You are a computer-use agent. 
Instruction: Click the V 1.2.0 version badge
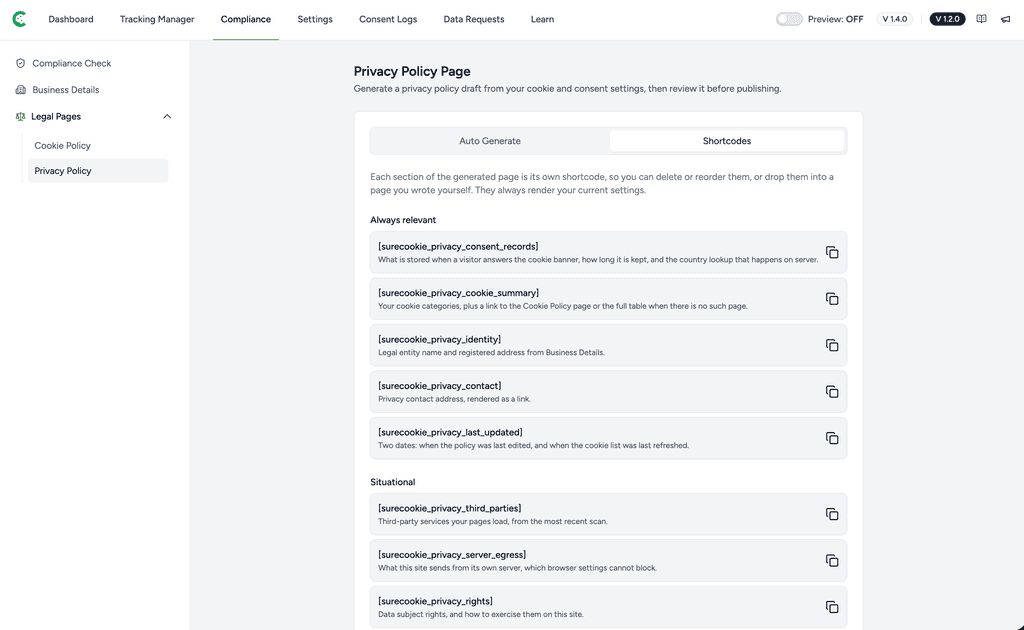tap(948, 19)
